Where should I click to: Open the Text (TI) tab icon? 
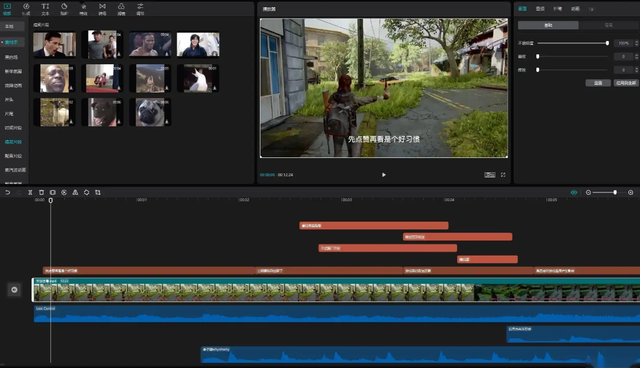click(45, 7)
